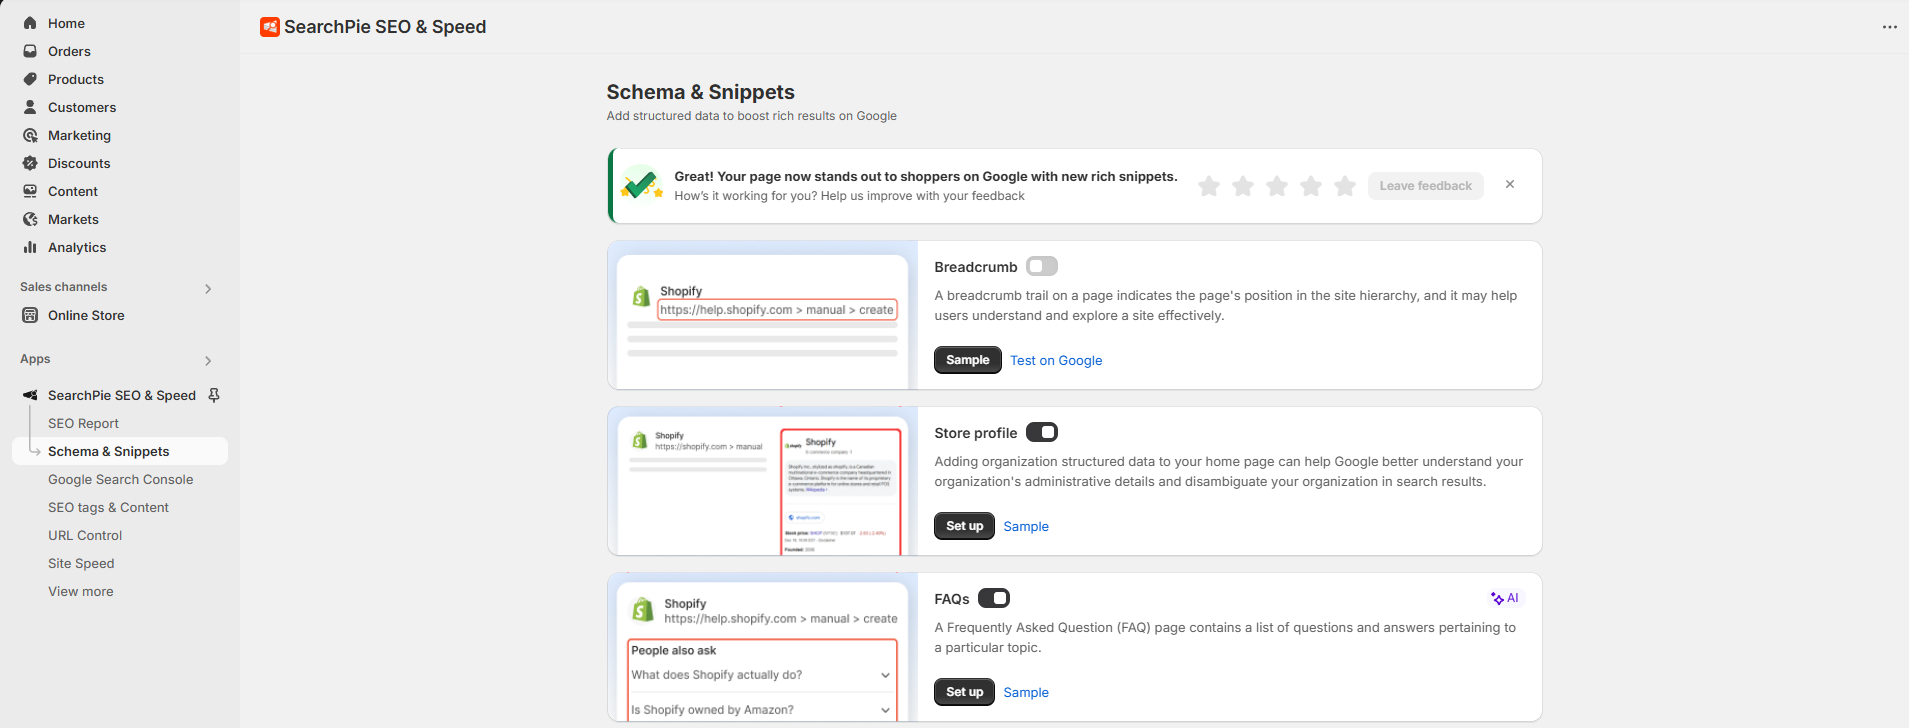1909x728 pixels.
Task: Click the green checkmark banner icon
Action: point(641,184)
